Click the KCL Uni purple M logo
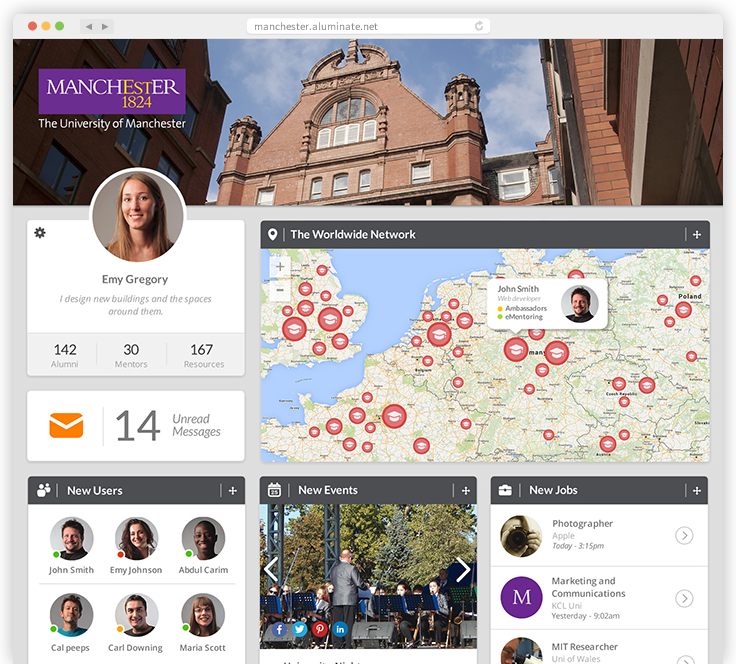Image resolution: width=736 pixels, height=664 pixels. coord(521,597)
